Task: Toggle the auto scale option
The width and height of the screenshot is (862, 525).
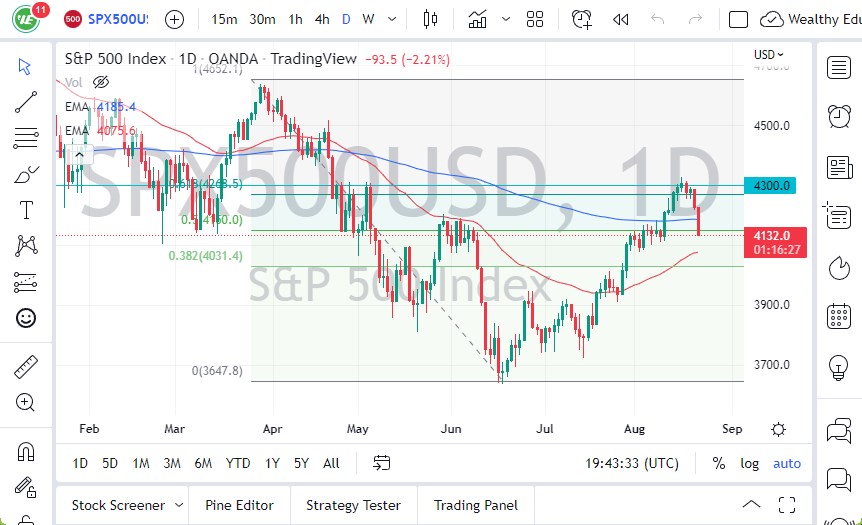Action: [787, 463]
